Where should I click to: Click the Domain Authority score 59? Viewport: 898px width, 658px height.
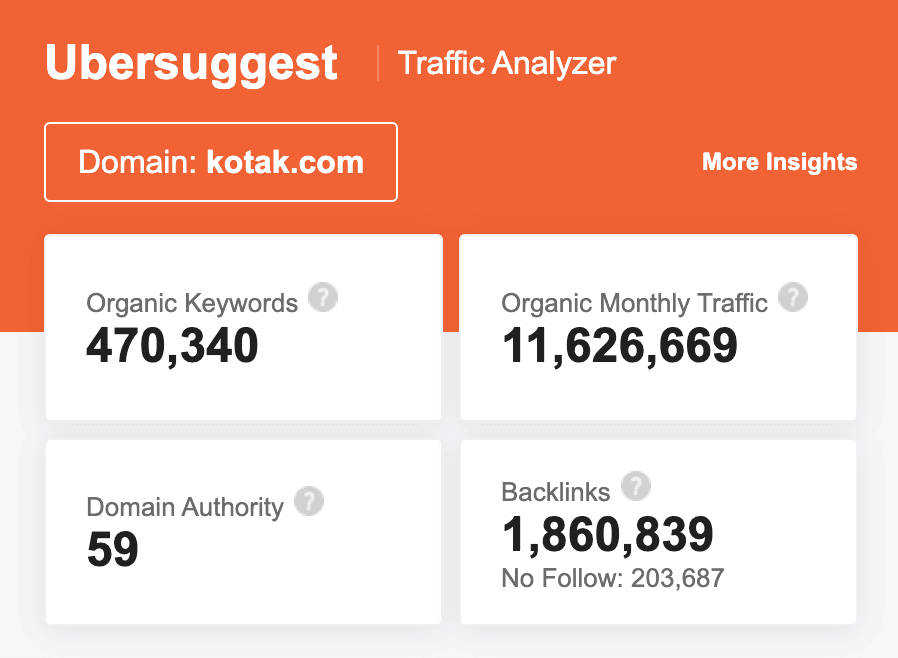[112, 549]
